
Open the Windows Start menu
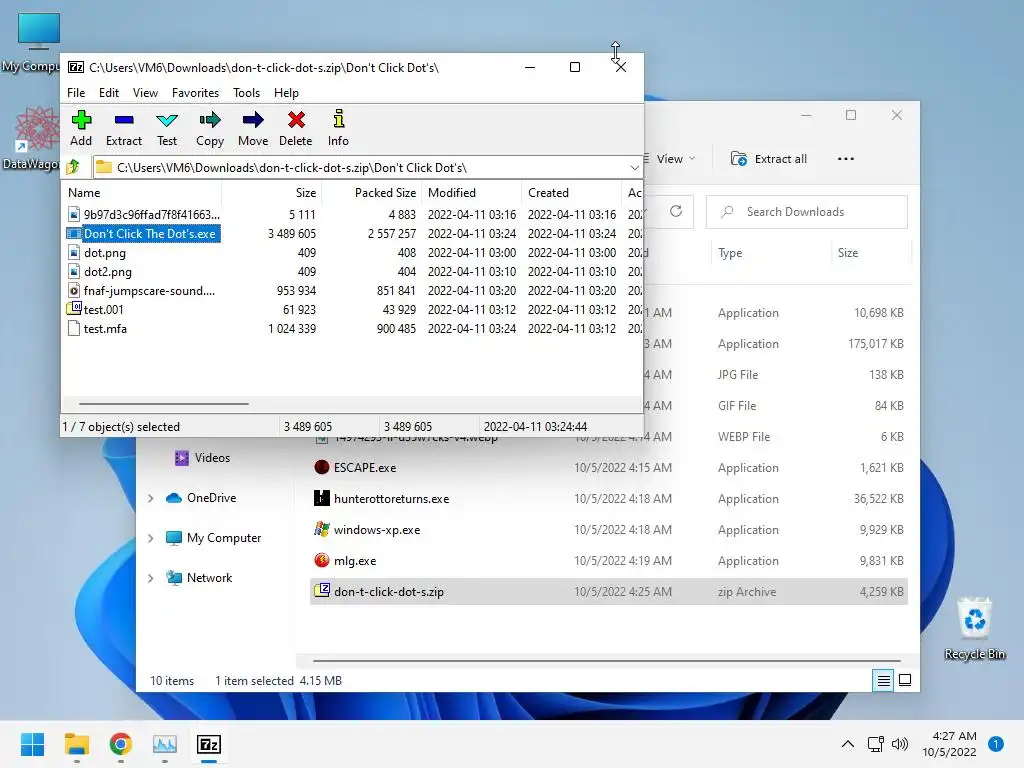click(32, 744)
